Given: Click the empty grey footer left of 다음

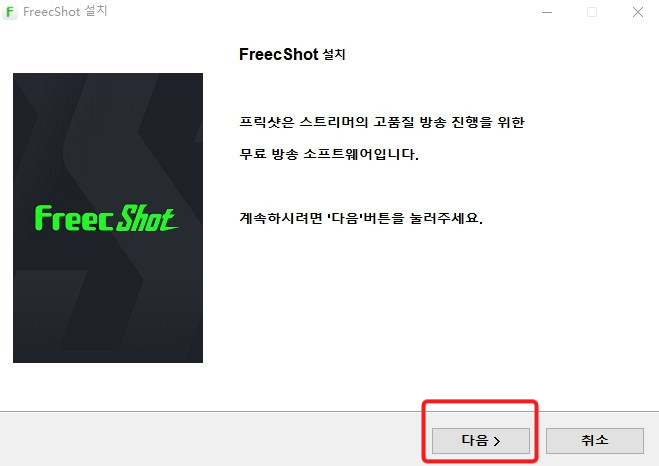Looking at the screenshot, I should 210,439.
